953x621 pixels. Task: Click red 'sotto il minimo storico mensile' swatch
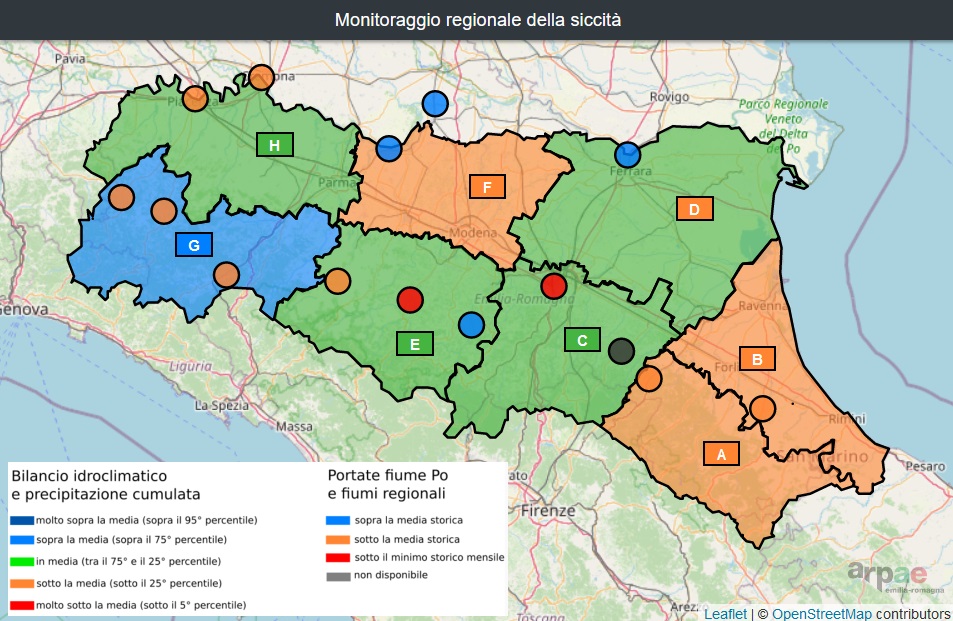coord(340,557)
